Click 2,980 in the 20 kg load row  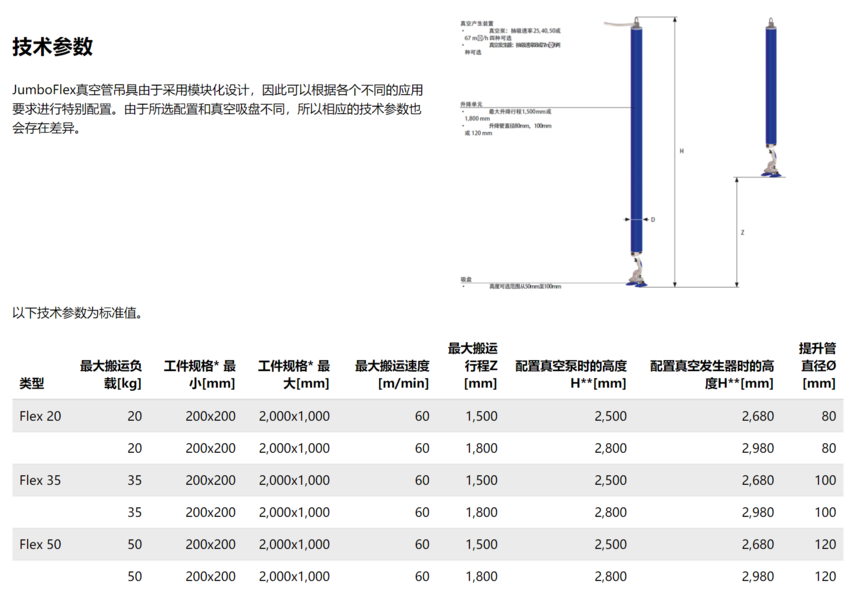pos(757,449)
